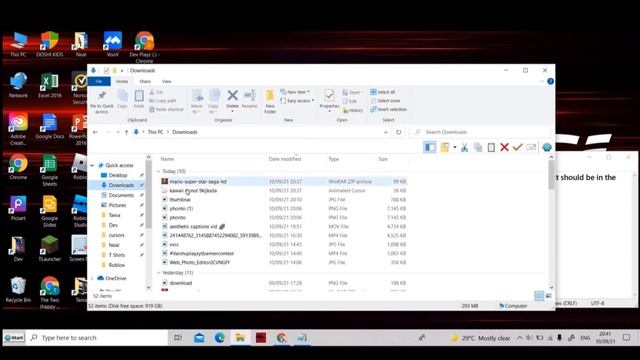Screen dimensions: 640x360
Task: Click Copy path in Clipboard group
Action: click(162, 101)
